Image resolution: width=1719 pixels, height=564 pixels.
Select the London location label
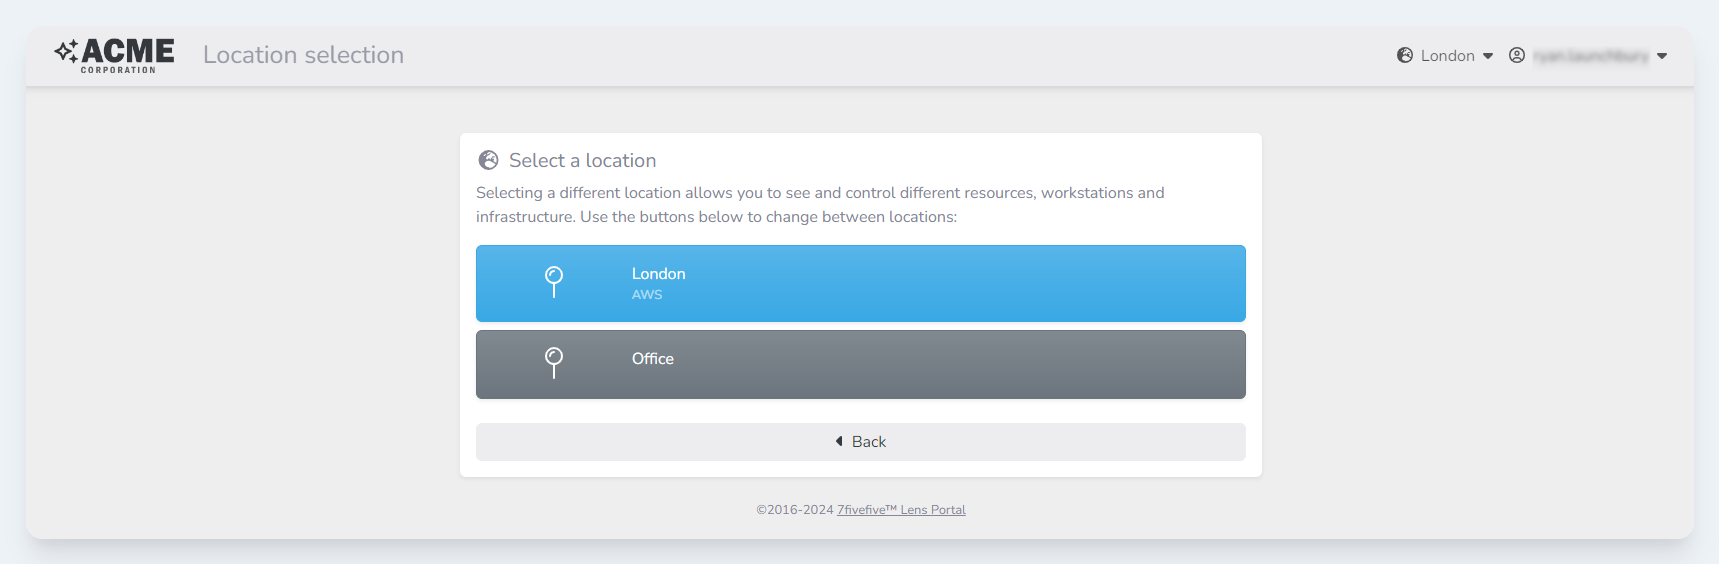click(658, 274)
